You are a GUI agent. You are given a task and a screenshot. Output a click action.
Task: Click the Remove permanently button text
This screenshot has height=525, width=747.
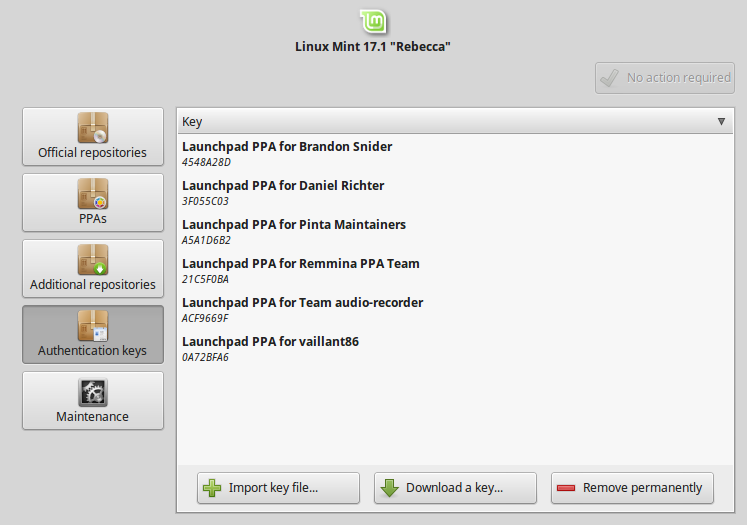pyautogui.click(x=642, y=488)
